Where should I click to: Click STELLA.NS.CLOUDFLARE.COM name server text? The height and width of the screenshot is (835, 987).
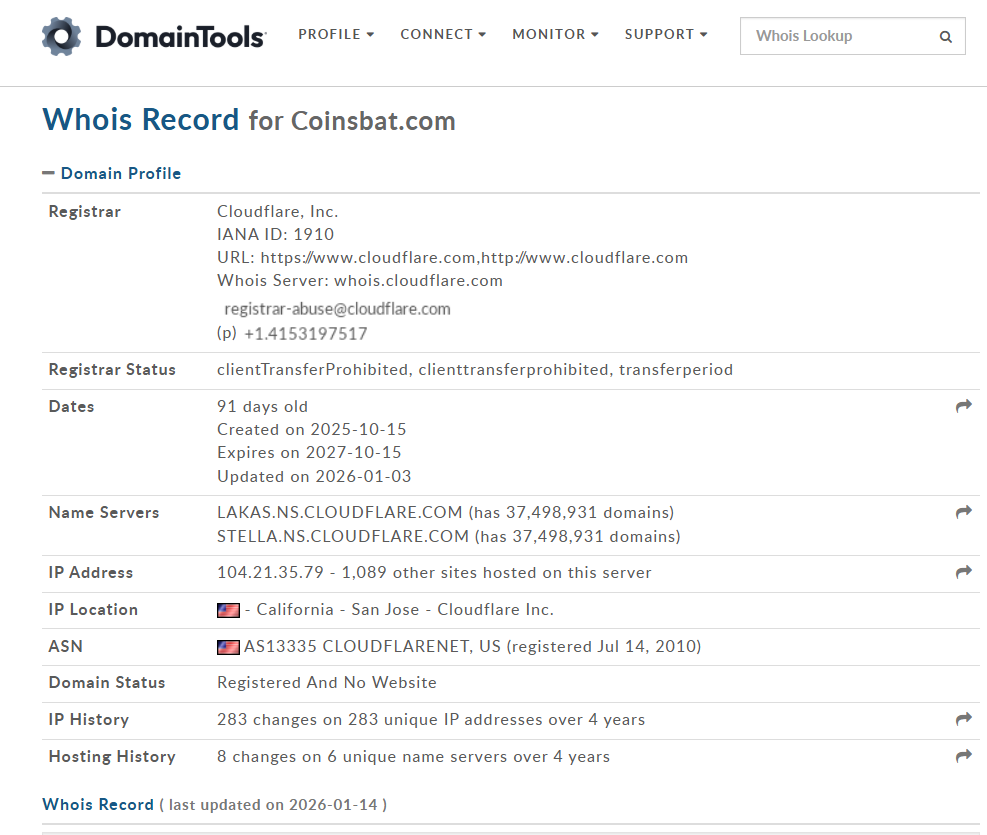[x=343, y=536]
